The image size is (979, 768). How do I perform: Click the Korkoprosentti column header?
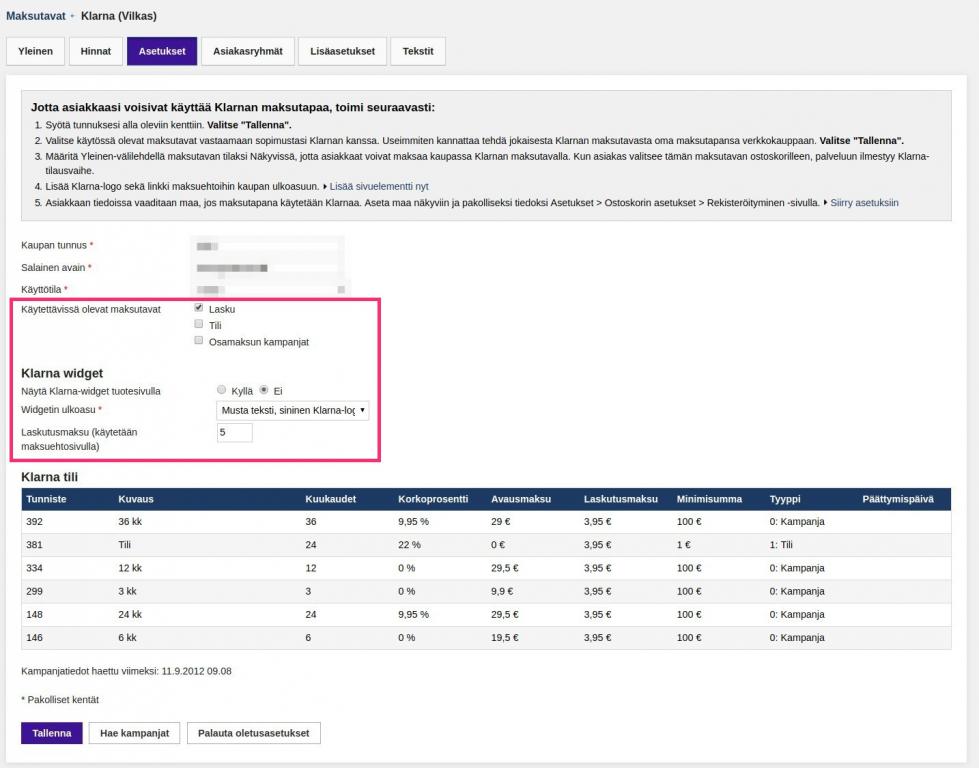(433, 500)
